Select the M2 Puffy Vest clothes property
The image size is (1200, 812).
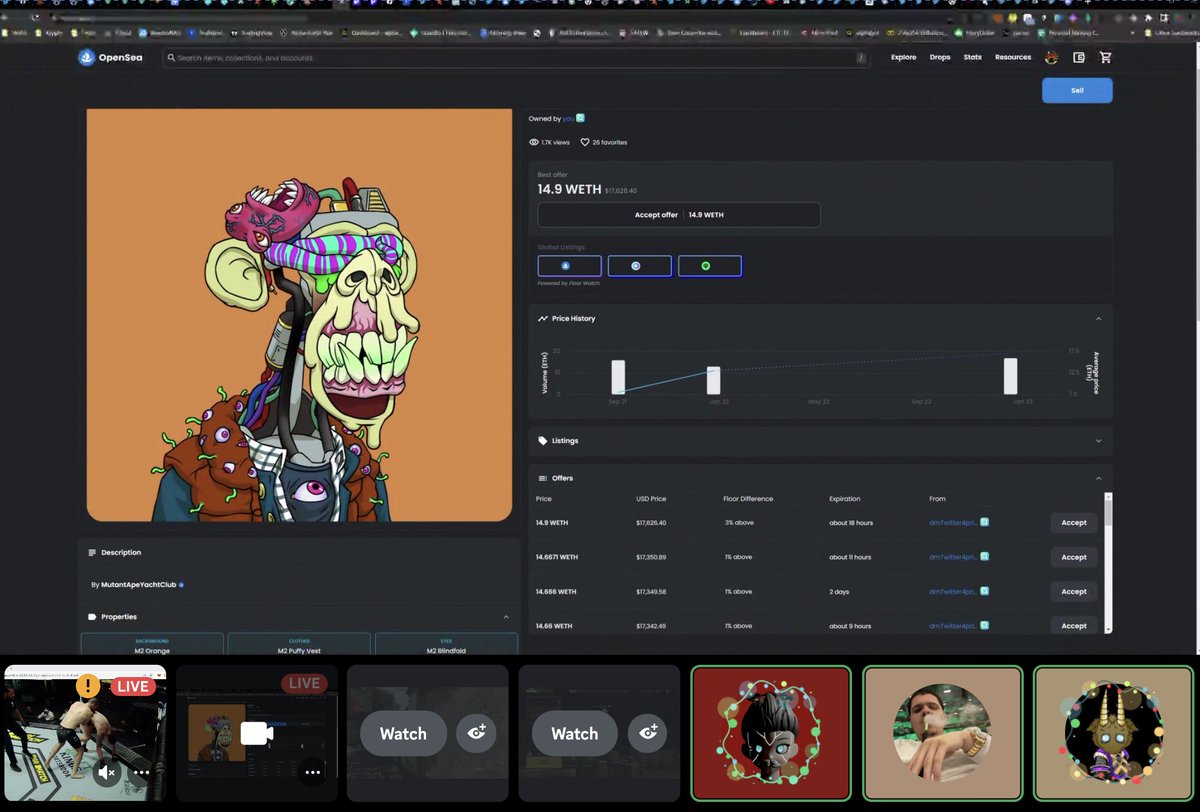pyautogui.click(x=299, y=645)
